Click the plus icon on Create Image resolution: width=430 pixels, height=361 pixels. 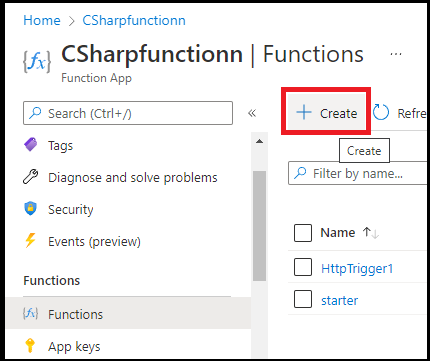pyautogui.click(x=304, y=112)
